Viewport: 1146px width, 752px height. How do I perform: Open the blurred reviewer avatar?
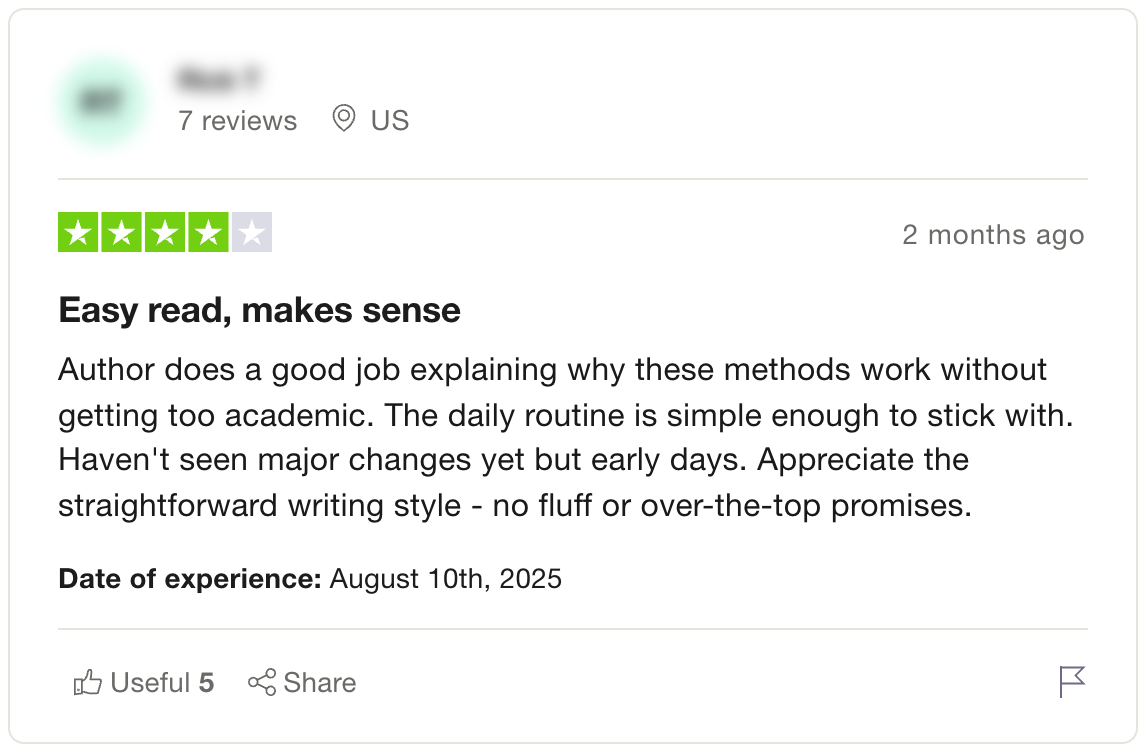(102, 103)
